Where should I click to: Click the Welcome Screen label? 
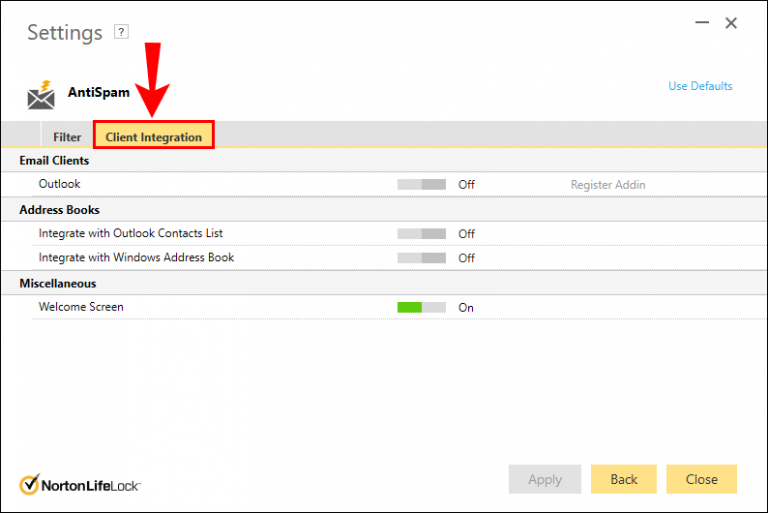tap(81, 307)
